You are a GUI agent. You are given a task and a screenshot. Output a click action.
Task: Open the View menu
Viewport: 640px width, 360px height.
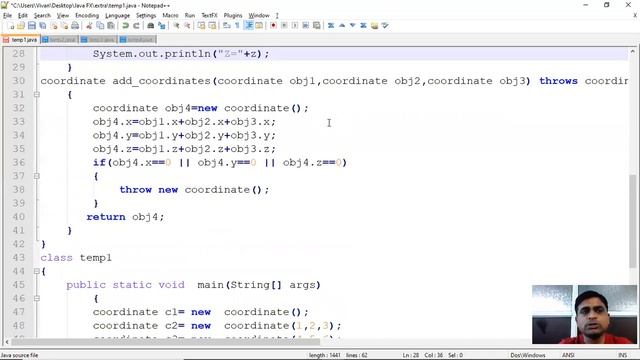pyautogui.click(x=62, y=16)
